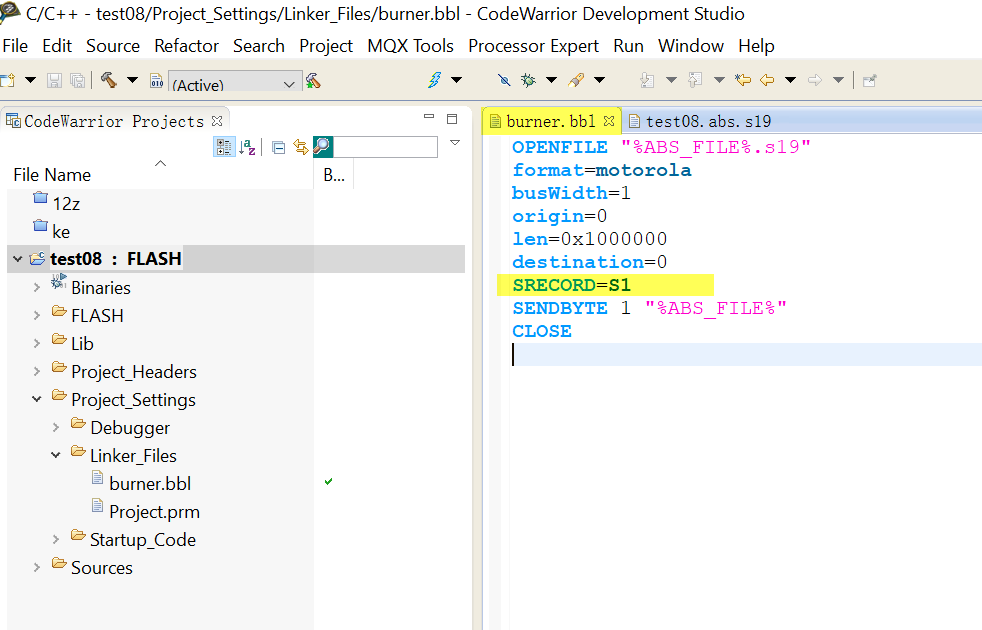This screenshot has width=982, height=630.
Task: Expand the Binaries node
Action: [x=36, y=287]
